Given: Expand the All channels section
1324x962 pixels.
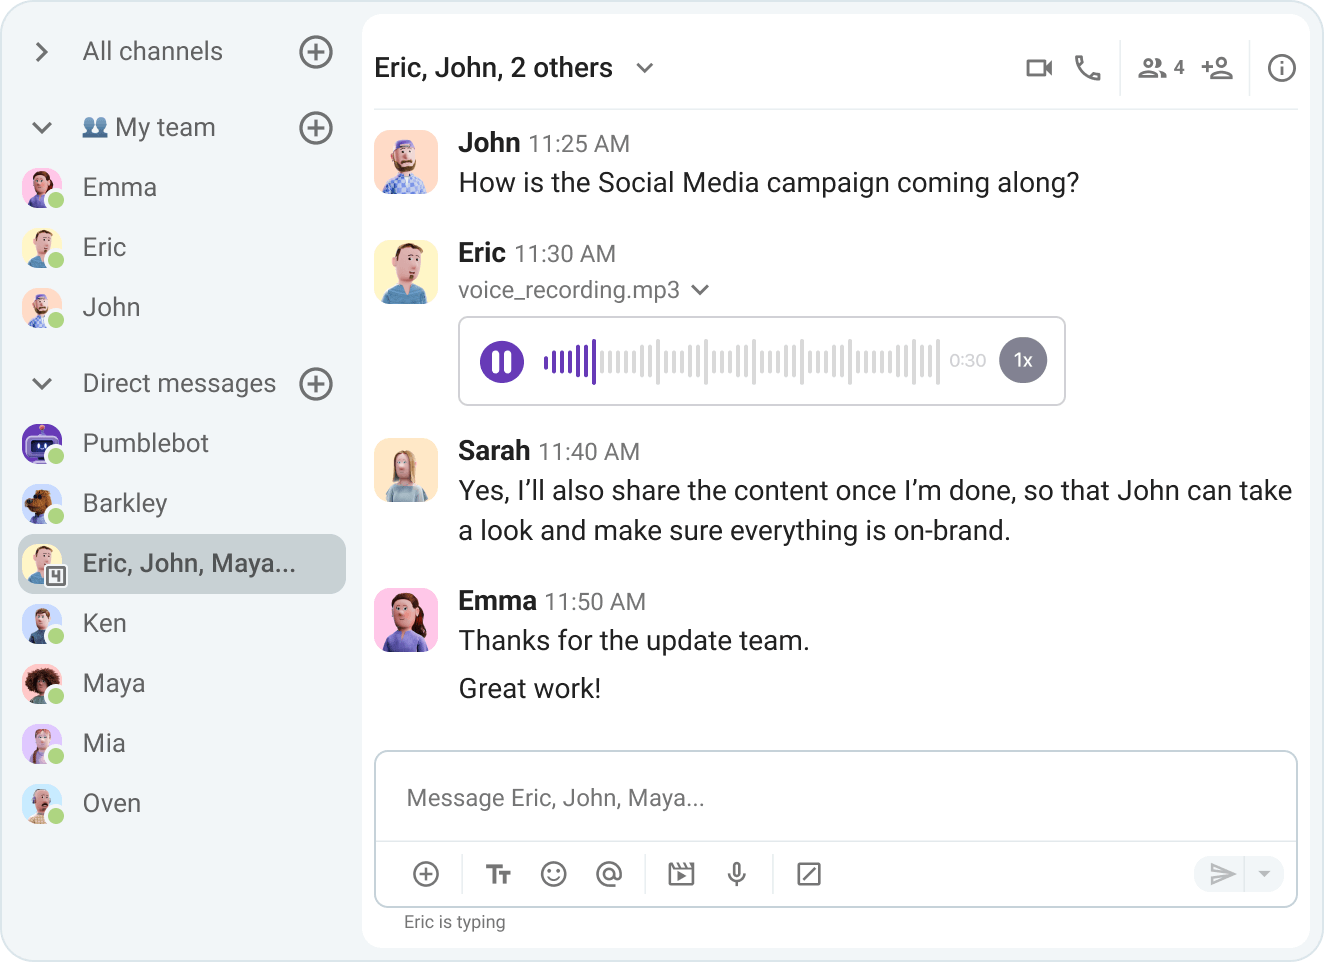Looking at the screenshot, I should point(41,51).
